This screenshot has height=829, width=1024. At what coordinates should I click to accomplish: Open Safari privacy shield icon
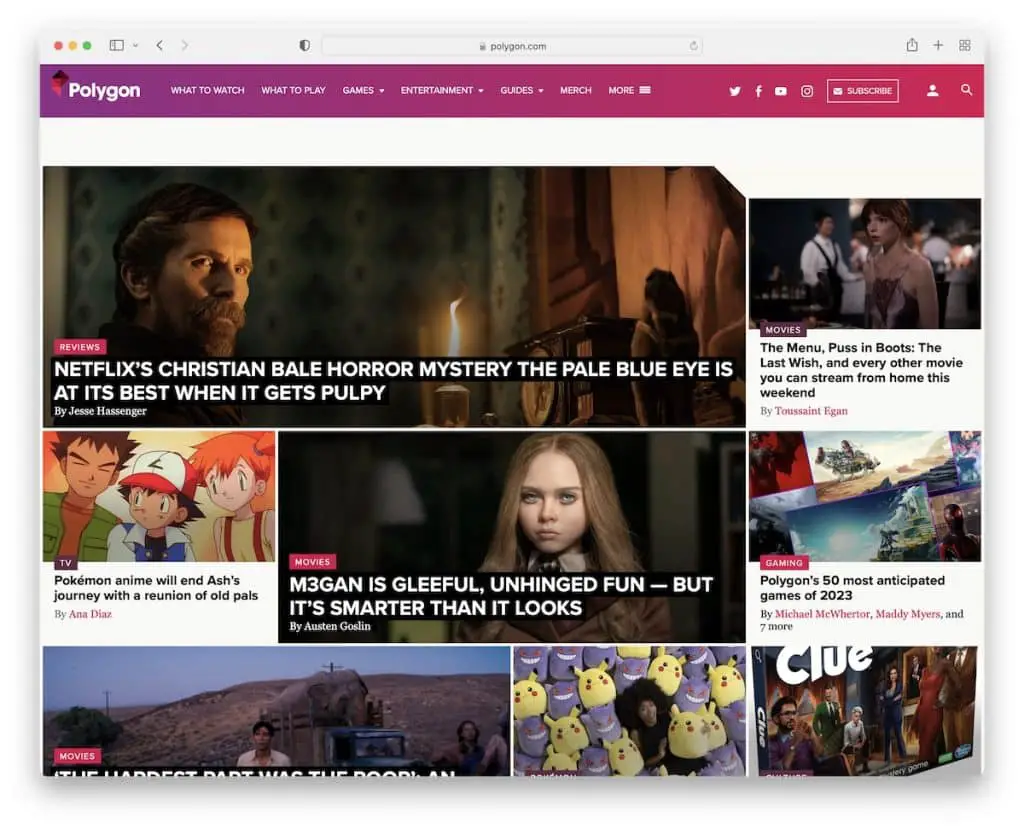pos(304,45)
